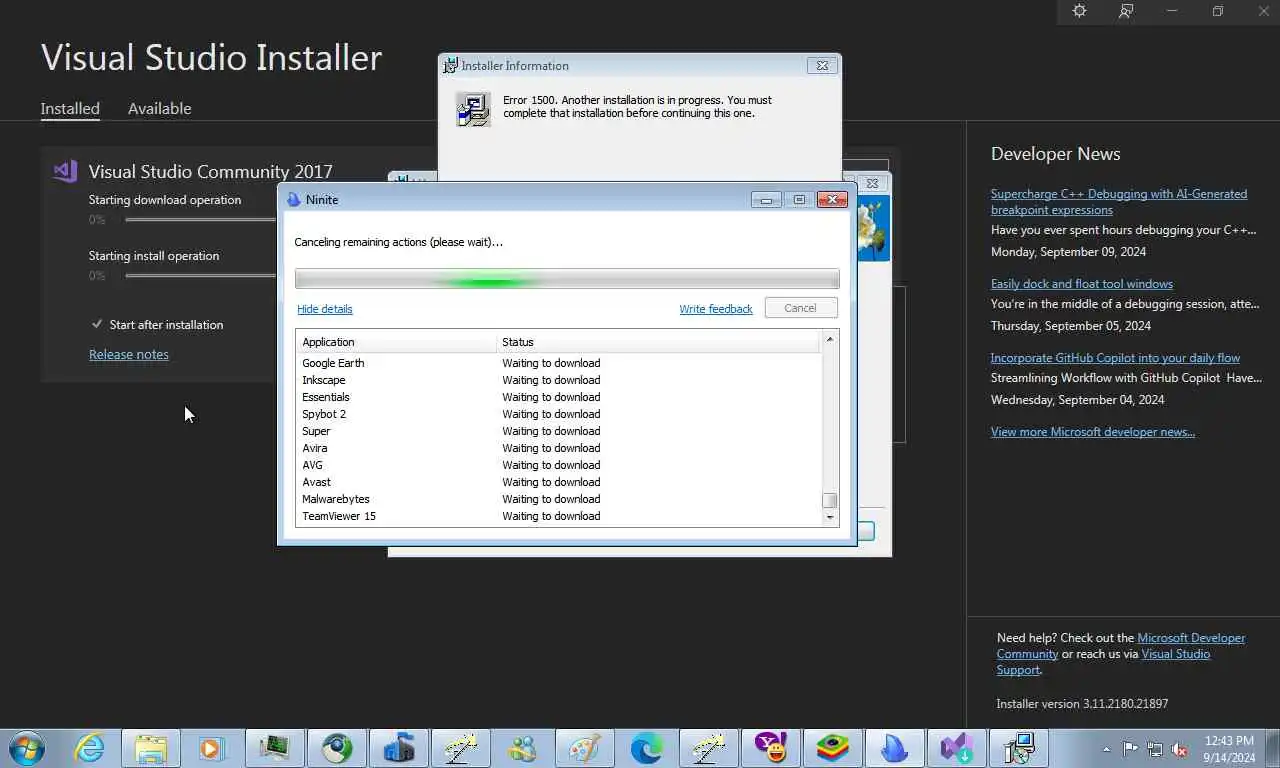Click the Ninite list scrollbar thumb
1280x768 pixels.
(829, 500)
